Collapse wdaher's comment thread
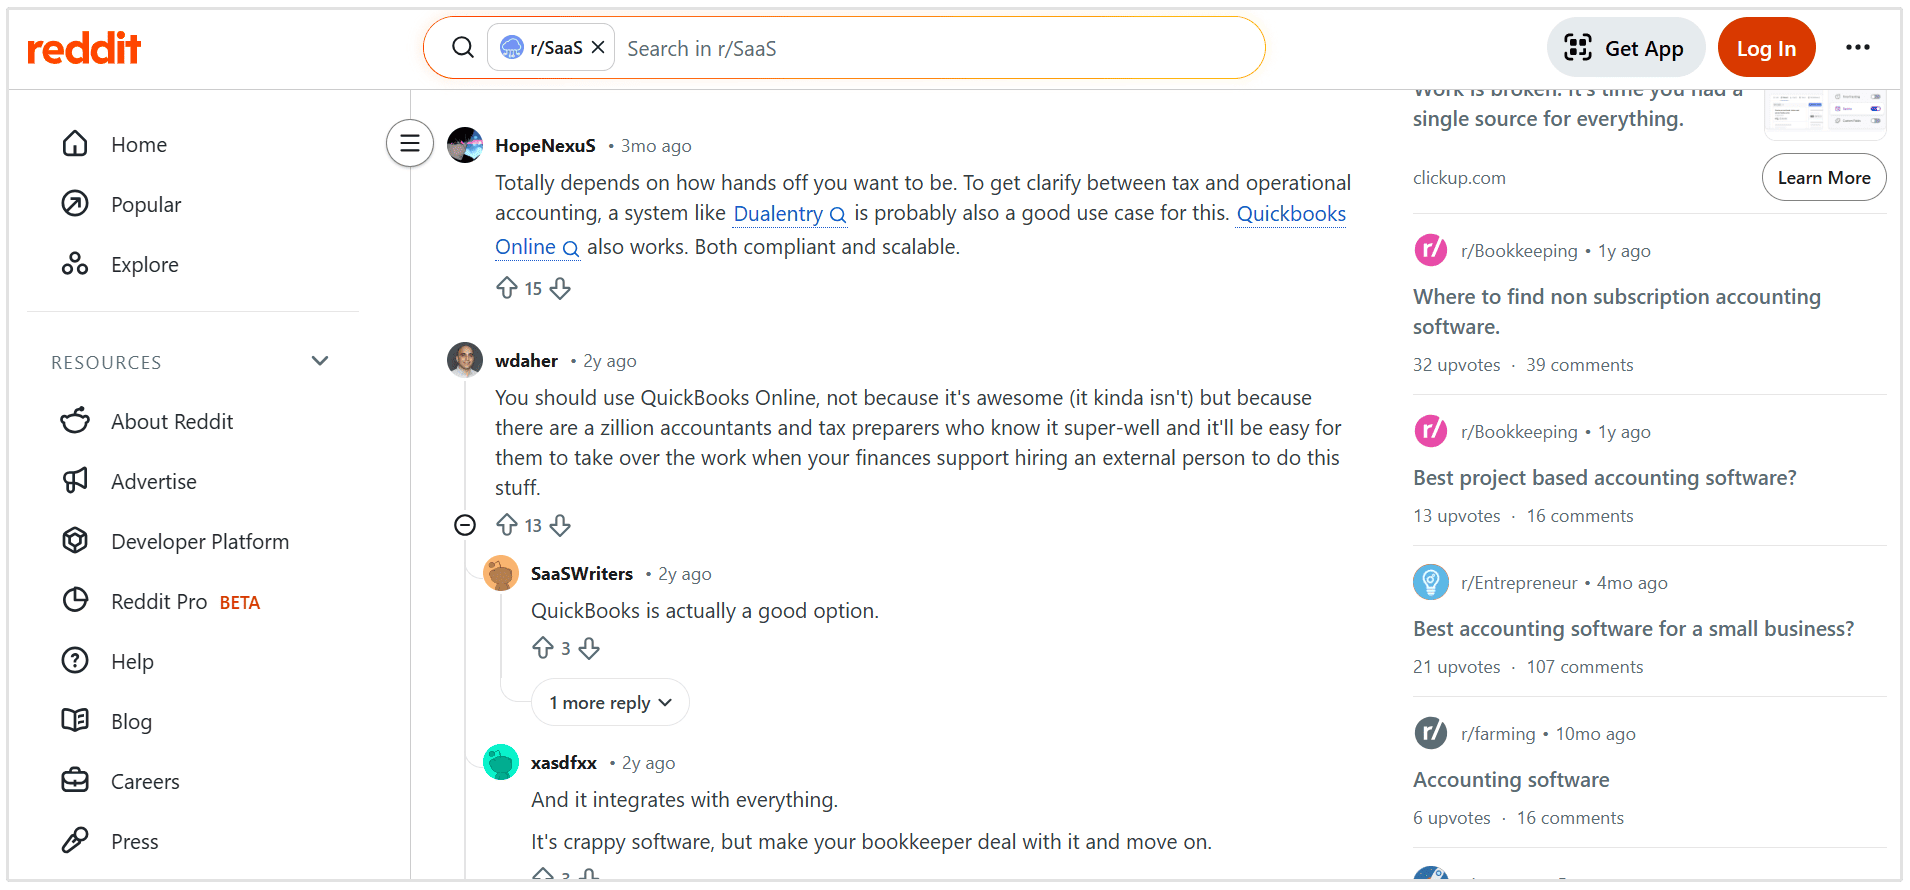 pyautogui.click(x=464, y=524)
